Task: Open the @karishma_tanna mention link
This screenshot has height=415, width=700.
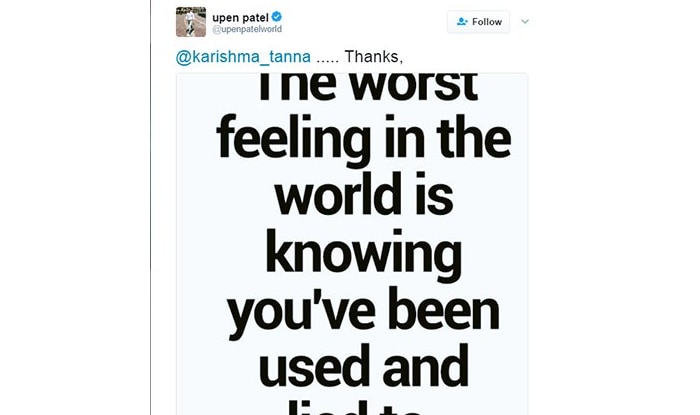Action: (x=243, y=57)
